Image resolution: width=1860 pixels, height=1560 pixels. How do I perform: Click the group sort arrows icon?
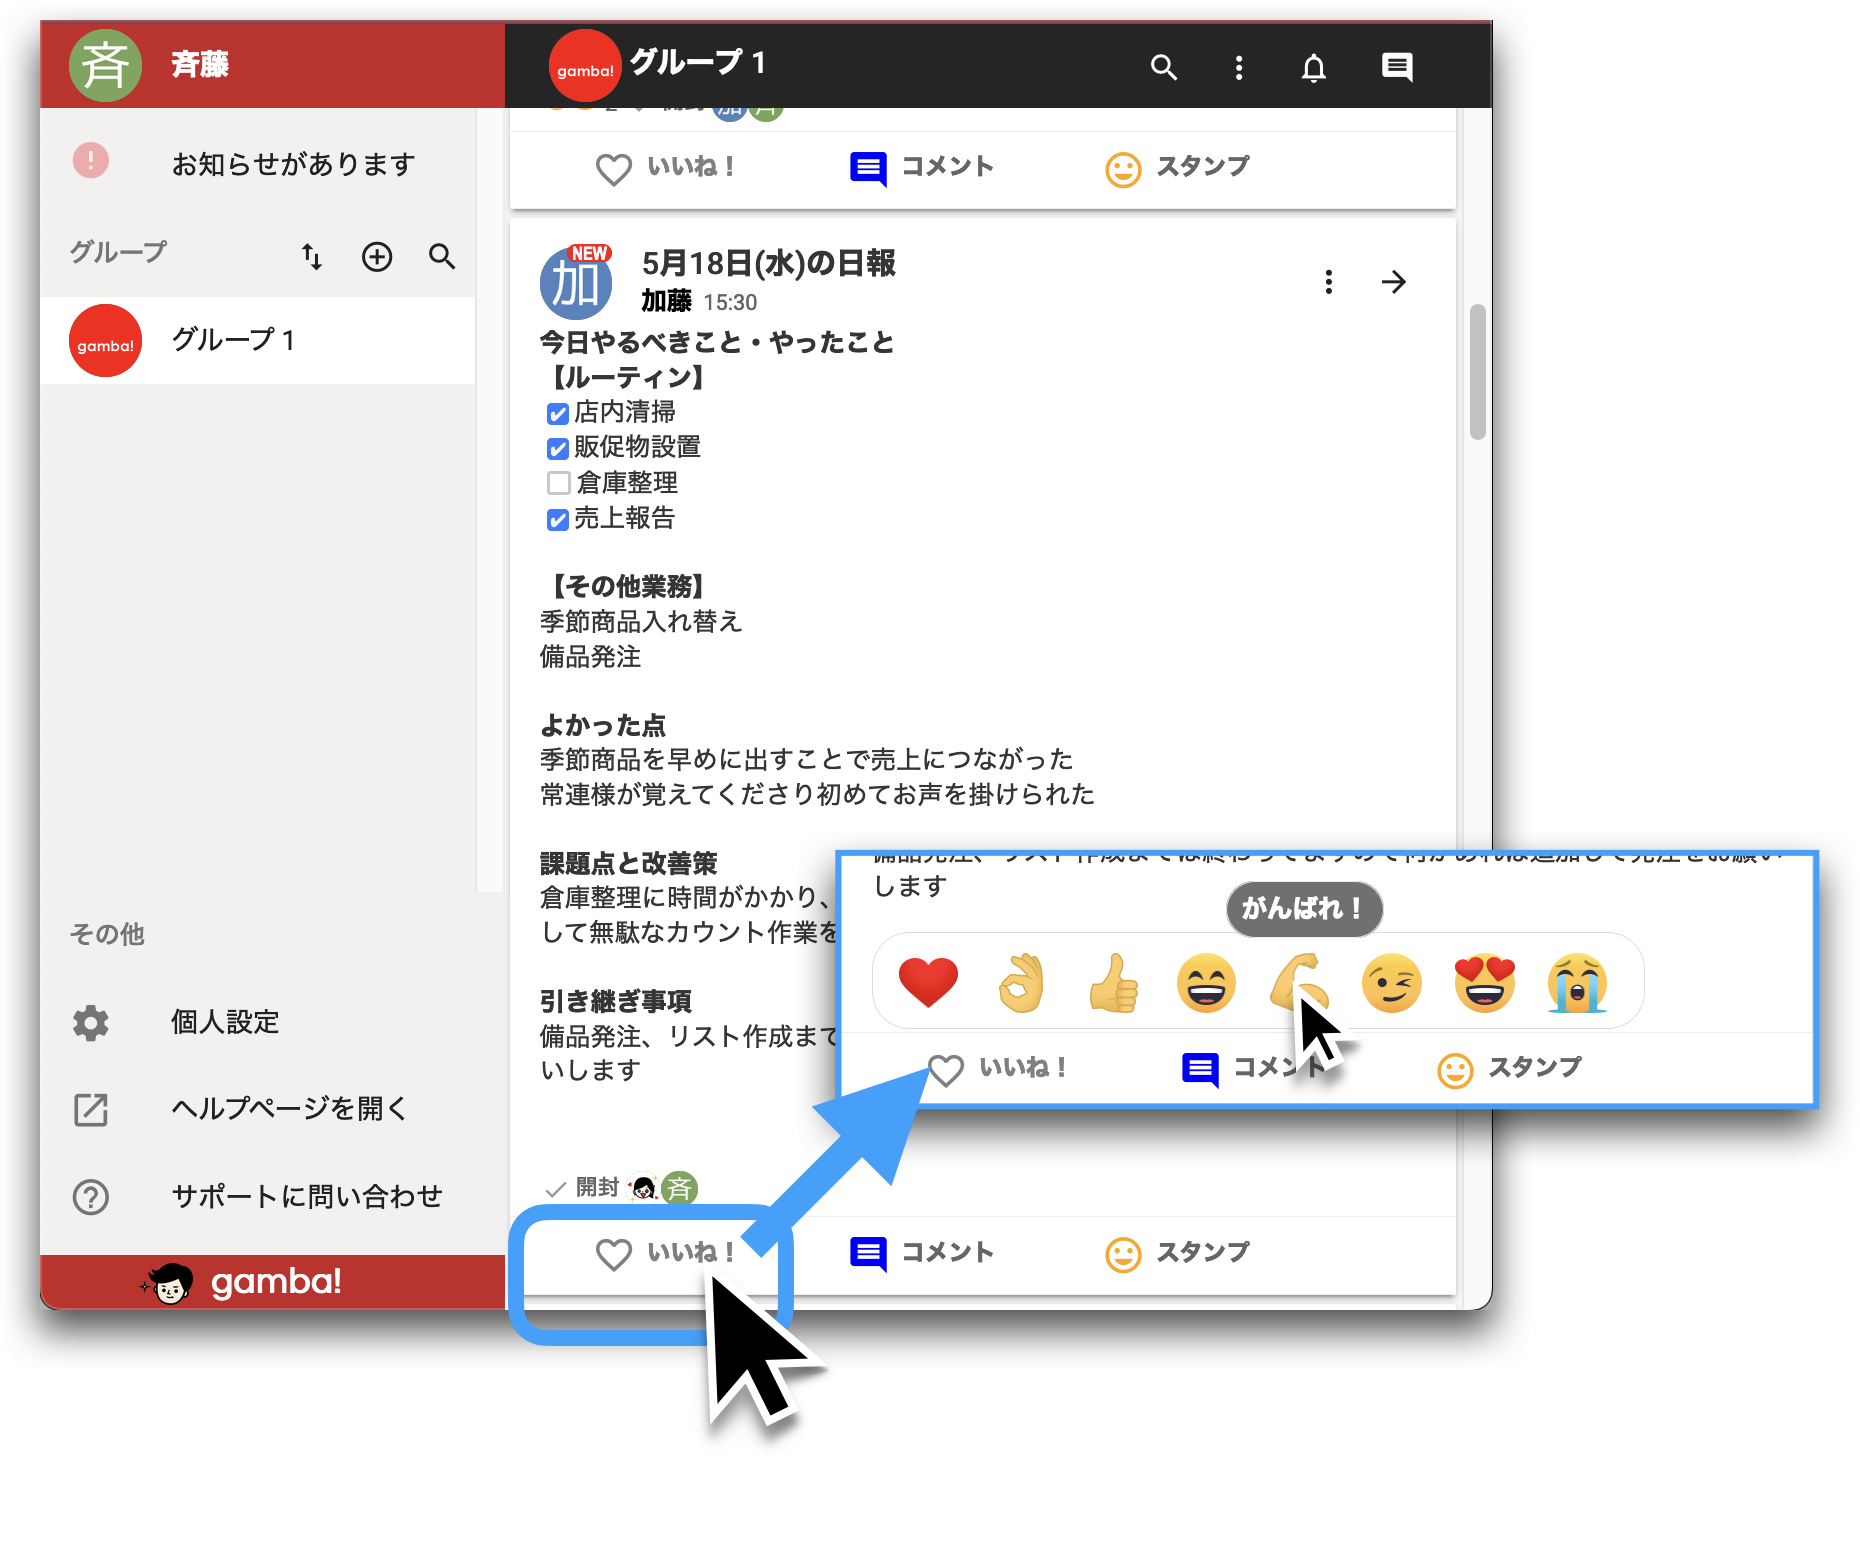(x=312, y=257)
